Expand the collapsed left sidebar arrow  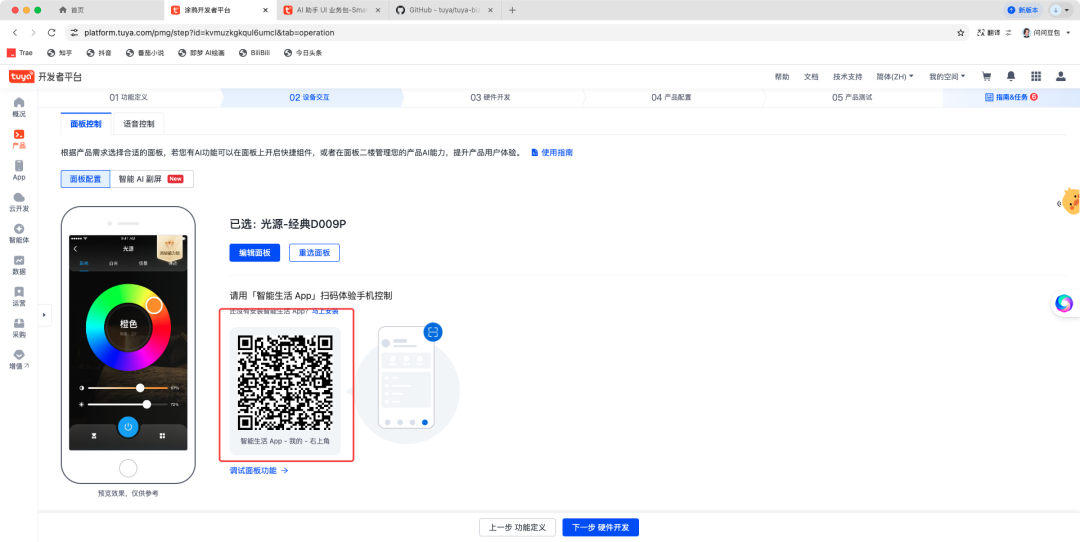[44, 315]
